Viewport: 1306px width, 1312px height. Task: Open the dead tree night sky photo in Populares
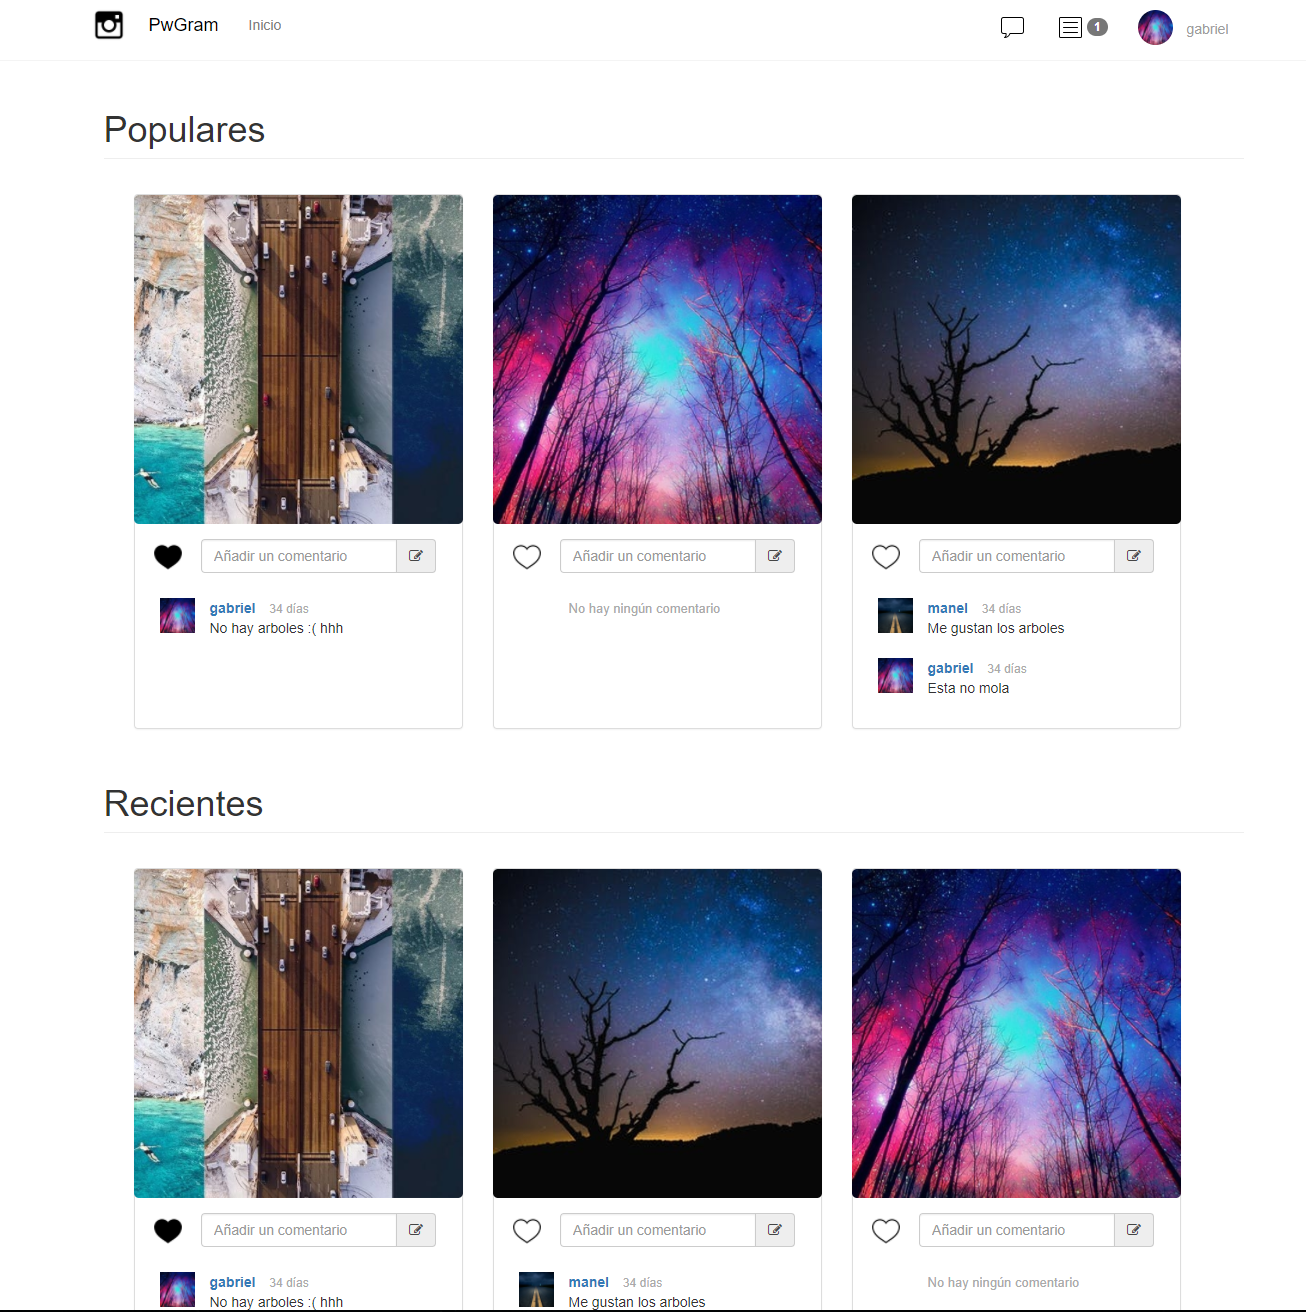(1016, 359)
